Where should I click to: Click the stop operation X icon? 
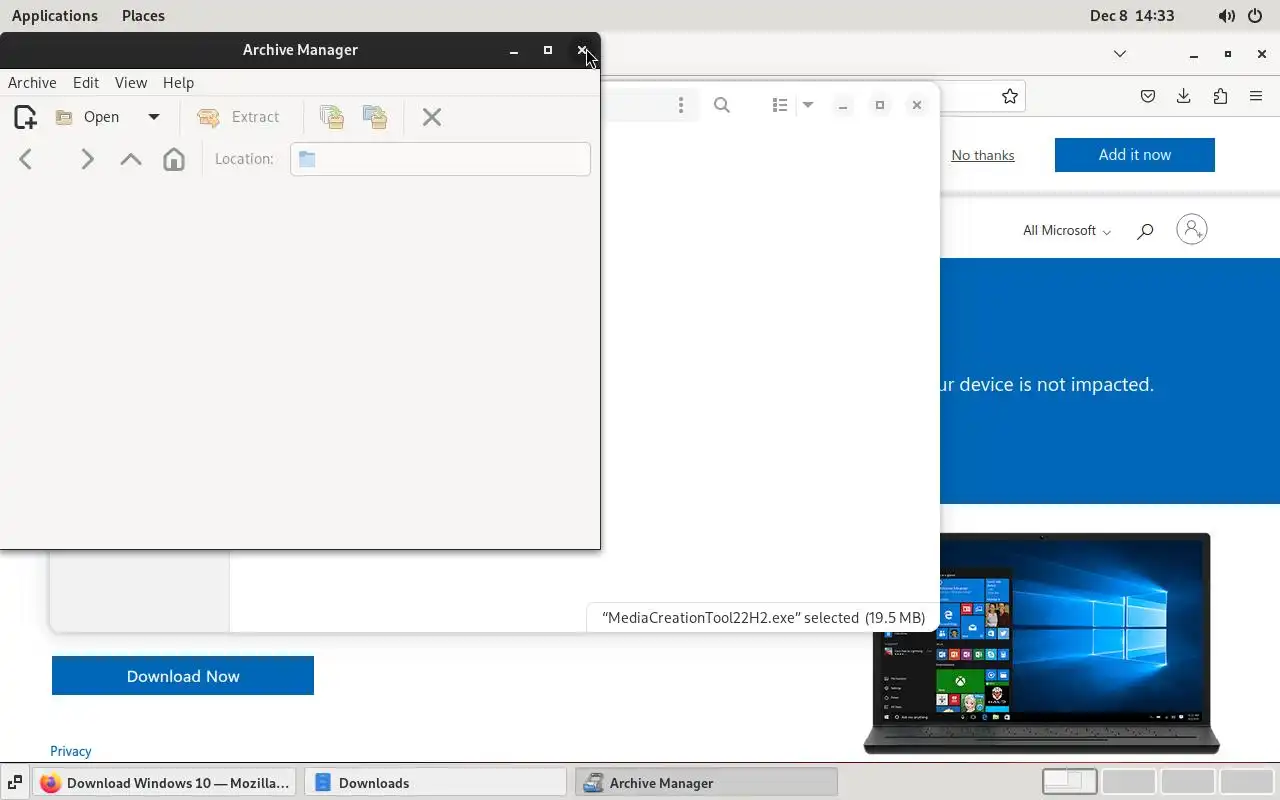tap(432, 117)
